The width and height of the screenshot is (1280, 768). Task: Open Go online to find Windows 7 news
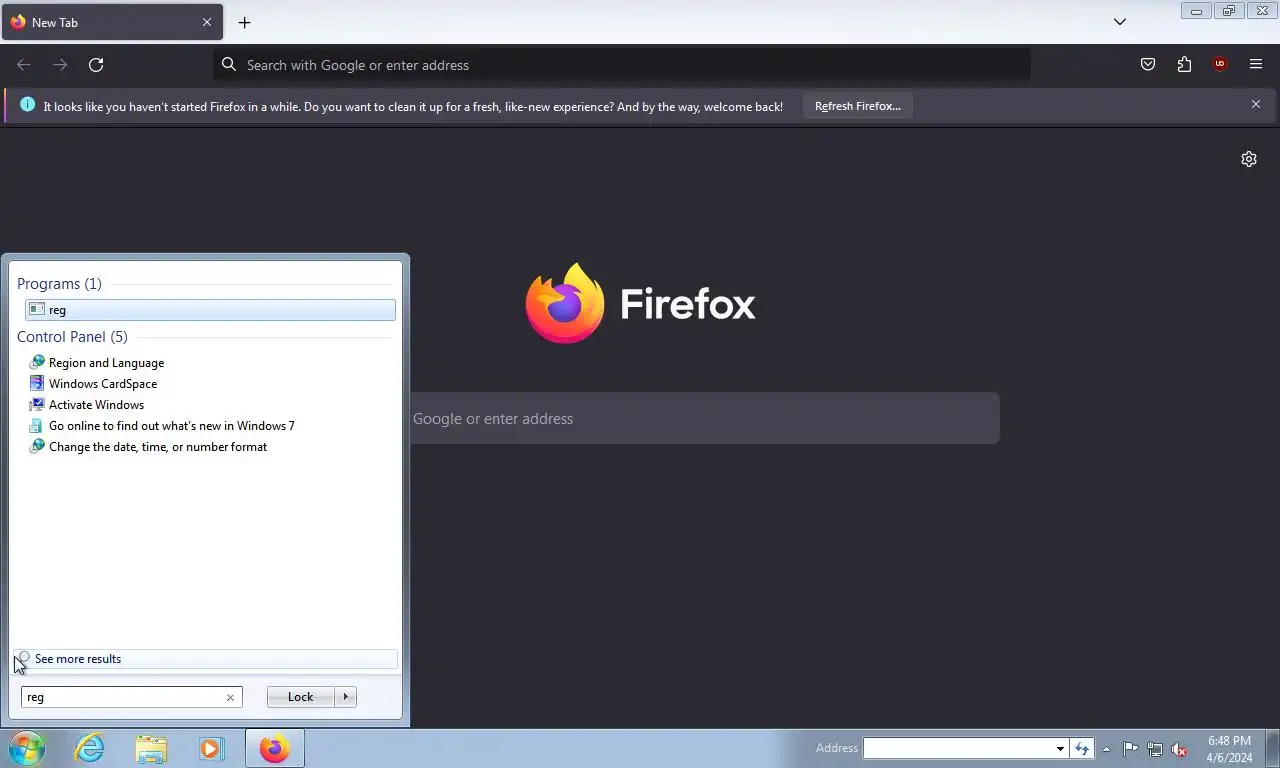[171, 426]
